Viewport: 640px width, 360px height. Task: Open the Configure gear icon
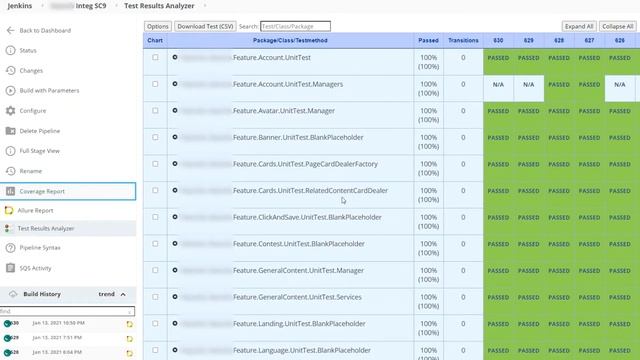click(11, 111)
